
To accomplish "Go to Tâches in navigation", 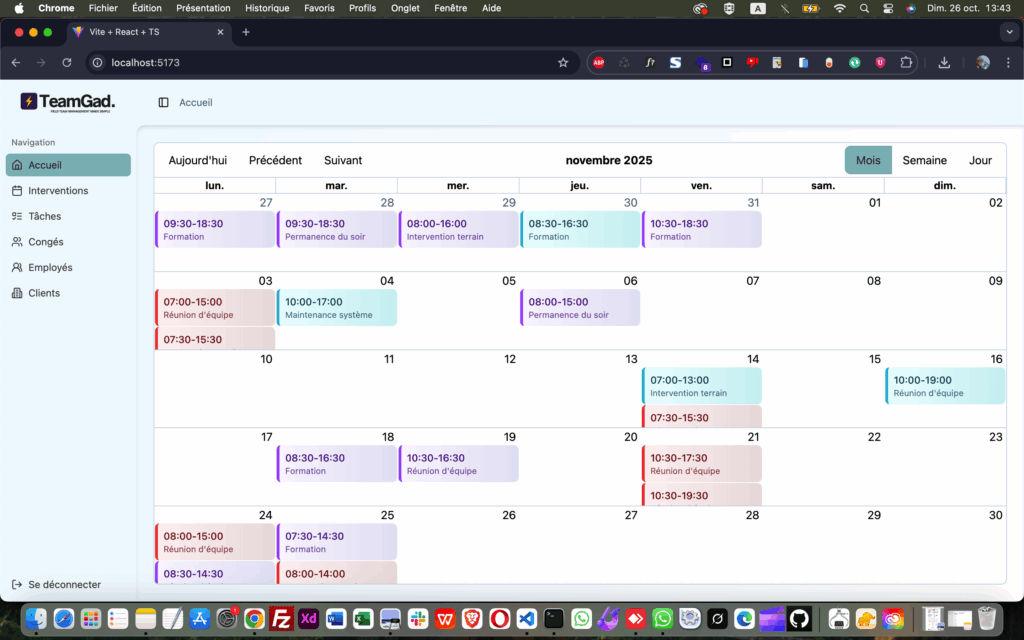I will click(45, 216).
